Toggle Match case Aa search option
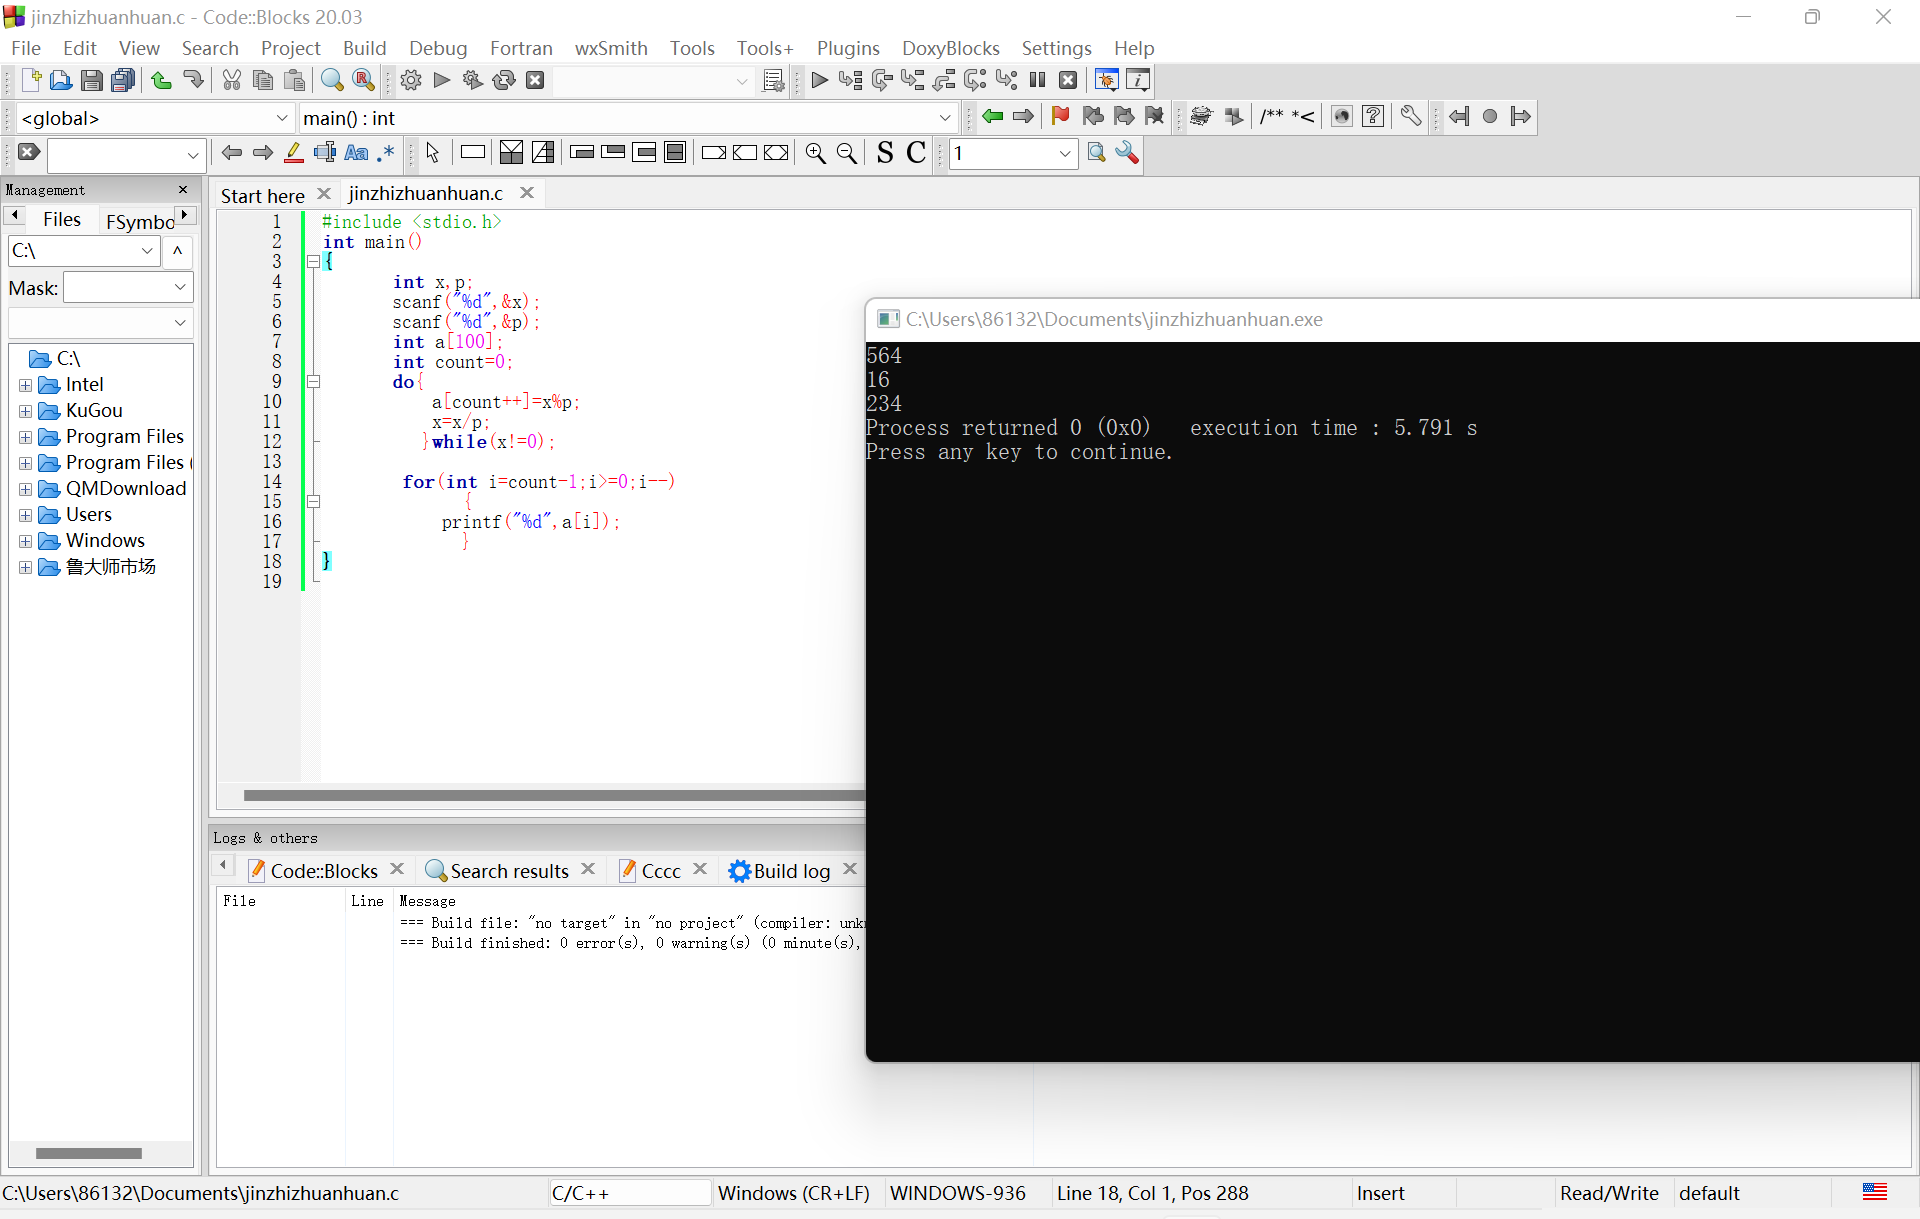The height and width of the screenshot is (1219, 1920). (356, 153)
